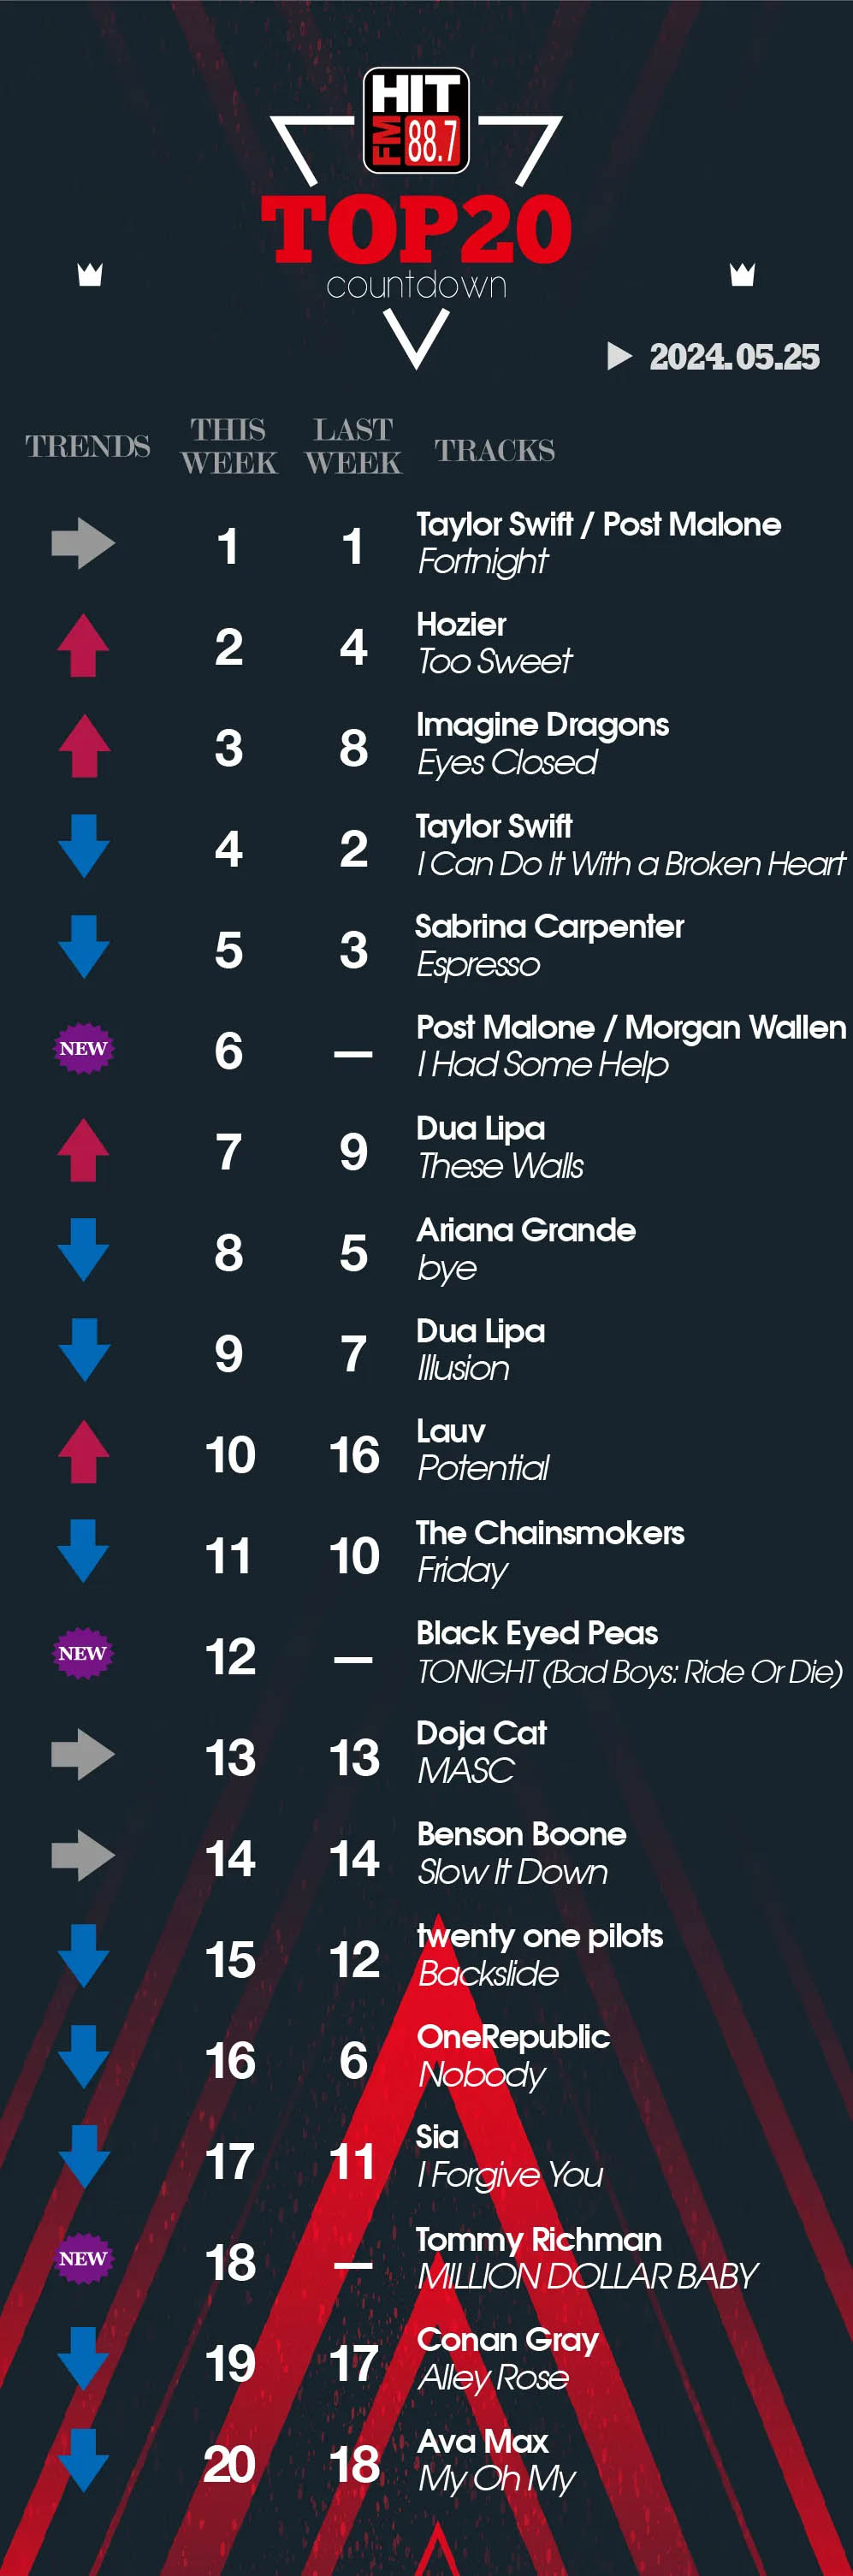The image size is (853, 2576).
Task: Click the LAST WEEK column header
Action: pos(353,446)
